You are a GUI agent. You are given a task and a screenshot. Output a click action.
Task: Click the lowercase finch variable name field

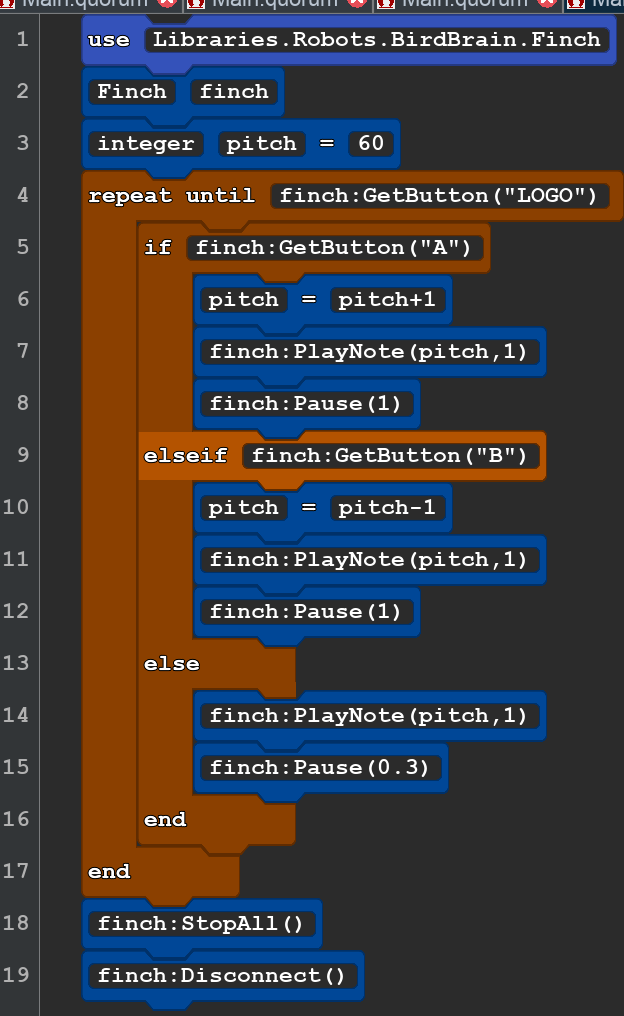pos(234,92)
